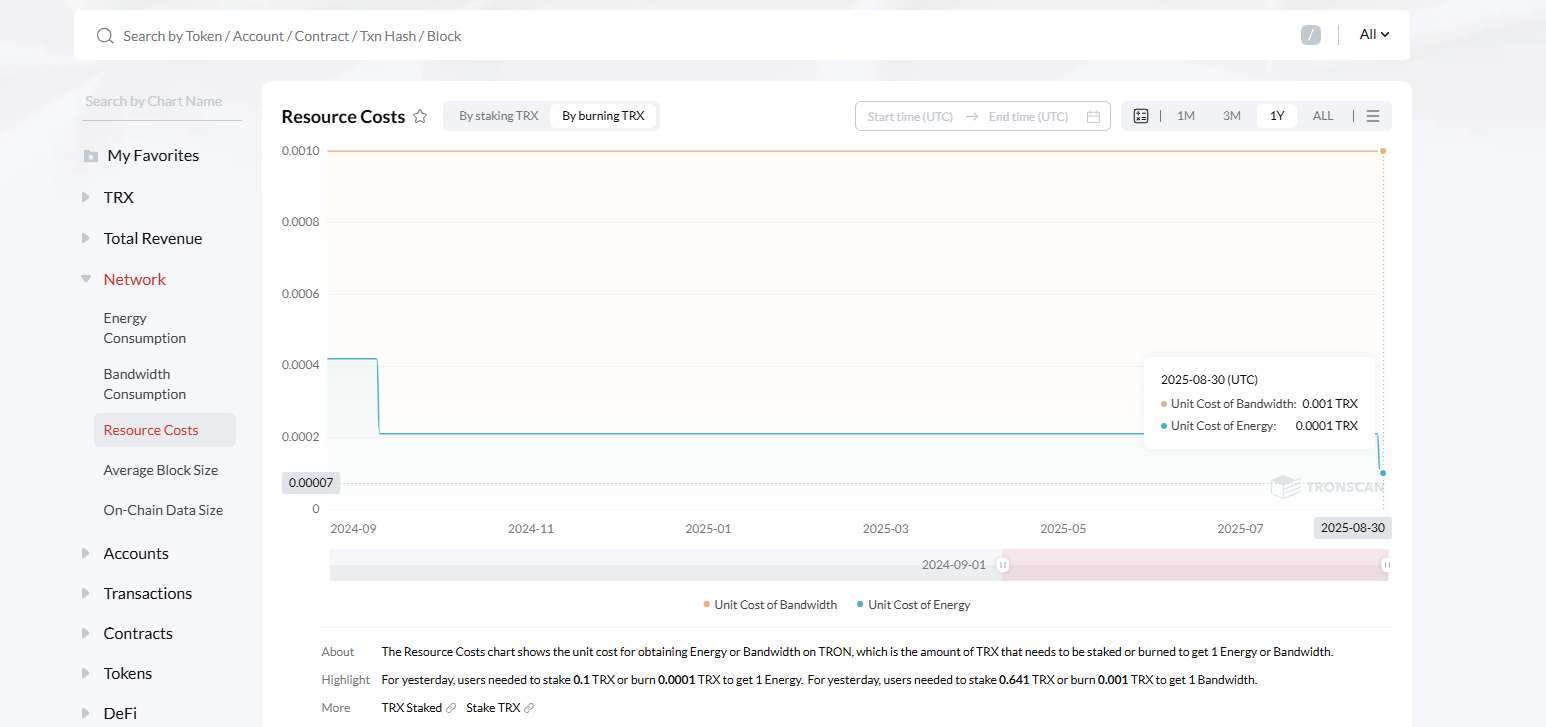Show the ALL time range
The height and width of the screenshot is (727, 1546).
coord(1322,116)
